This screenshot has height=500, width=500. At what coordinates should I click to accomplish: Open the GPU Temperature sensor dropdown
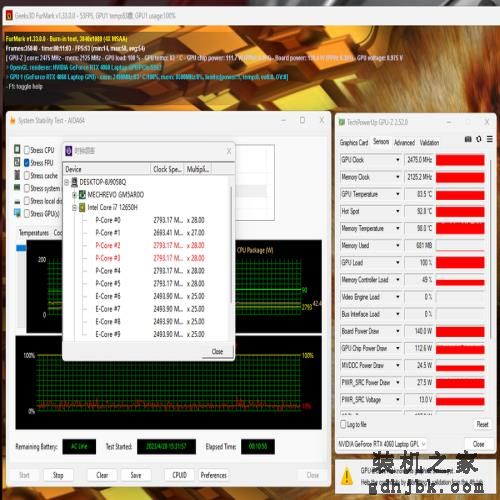coord(398,194)
